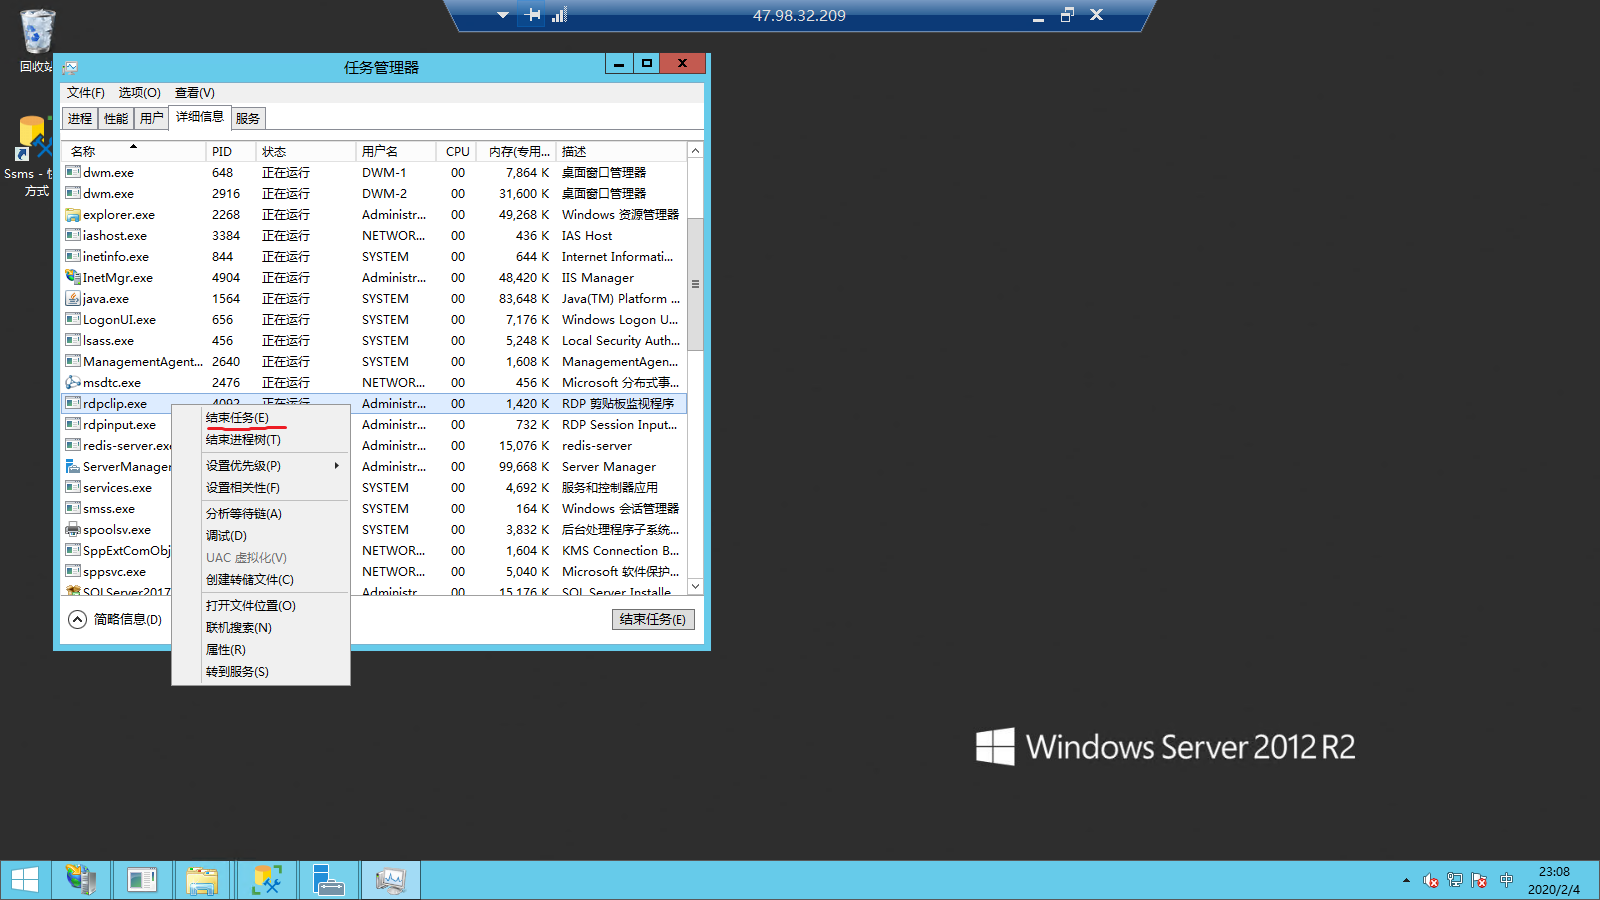
Task: Switch to the 用户 tab
Action: point(152,118)
